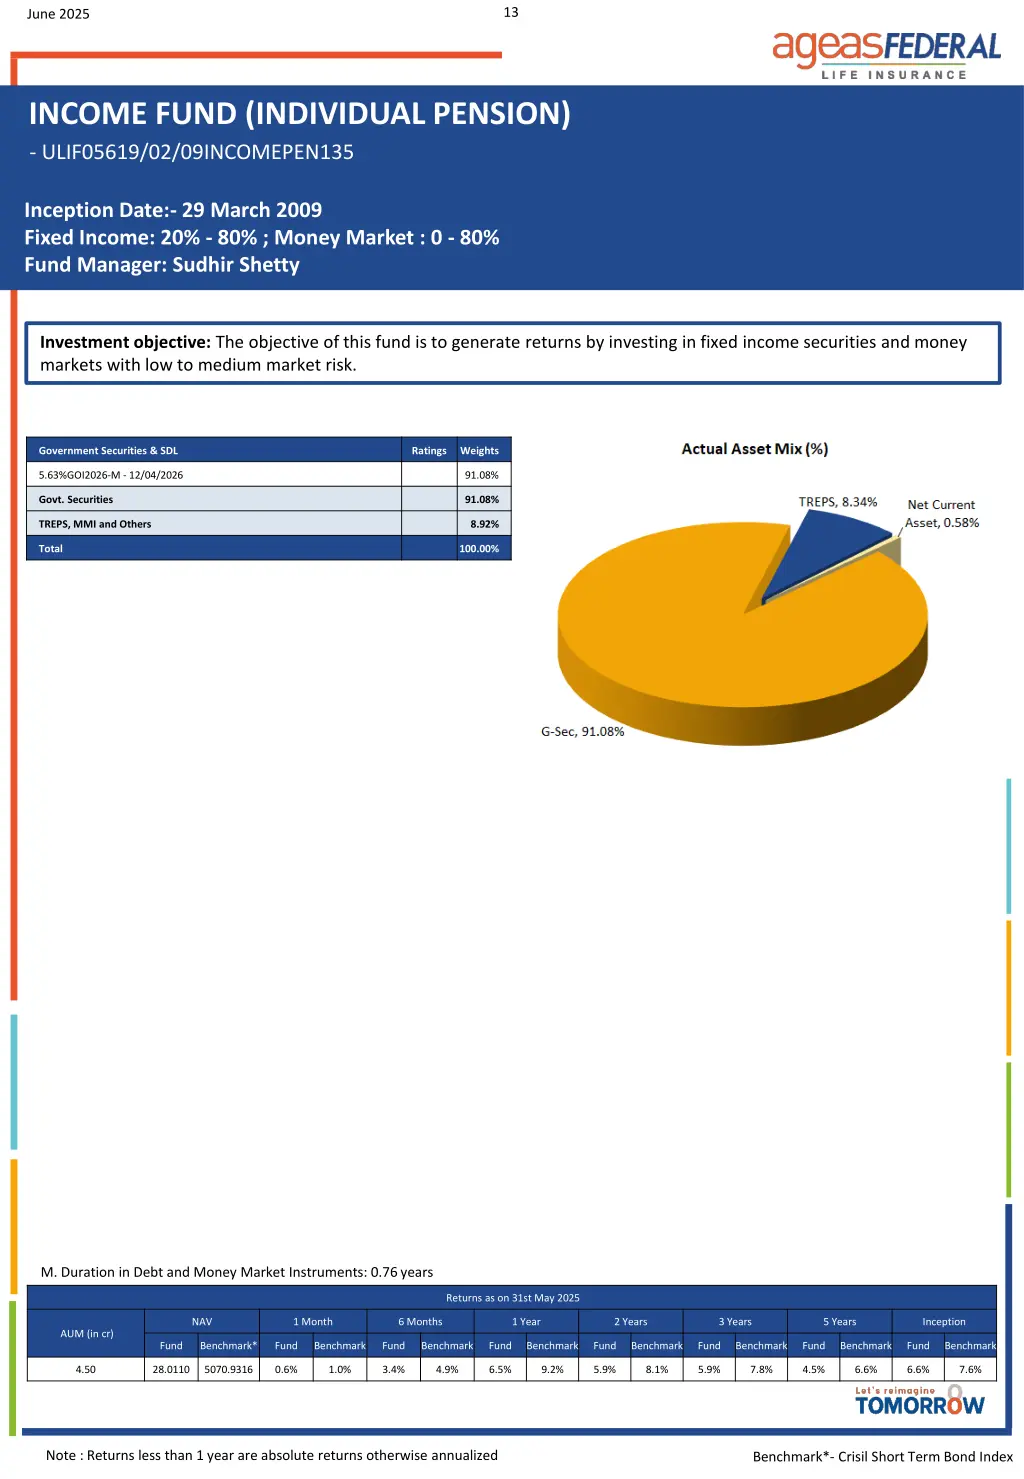The height and width of the screenshot is (1479, 1024).
Task: Click the TREPS, 8.34% chart label
Action: [838, 502]
